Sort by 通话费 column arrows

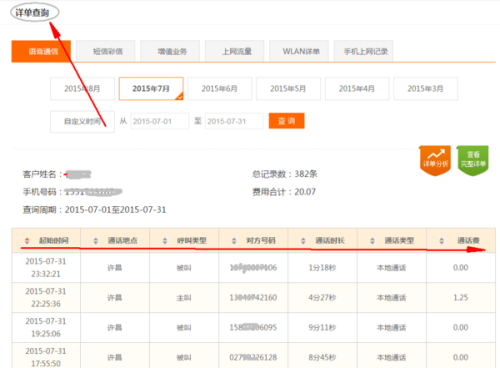pos(442,240)
